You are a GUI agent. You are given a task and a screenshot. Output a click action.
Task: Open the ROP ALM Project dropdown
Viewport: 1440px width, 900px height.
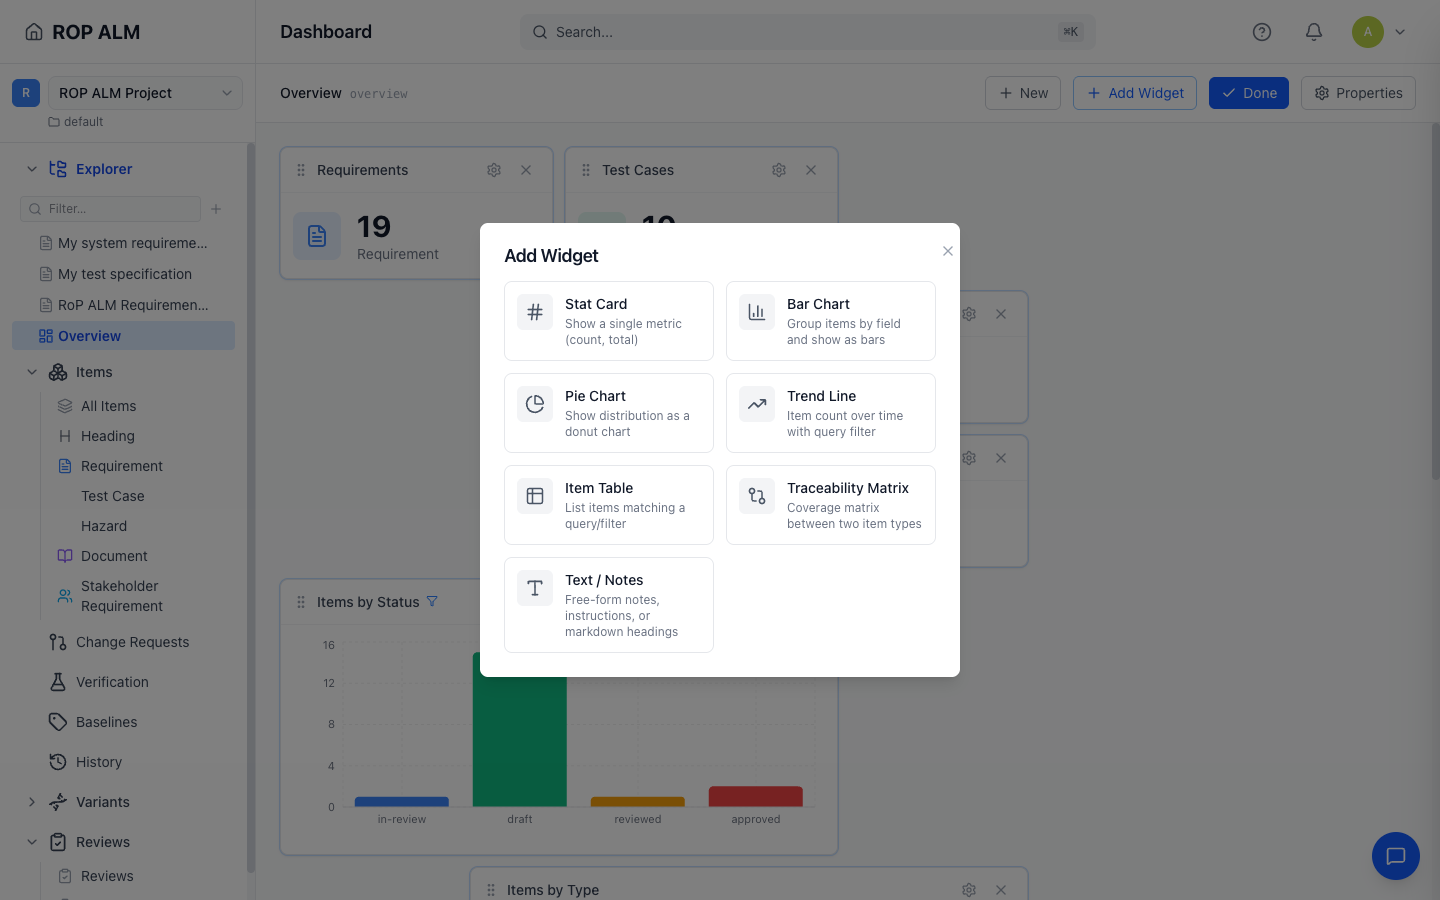[x=145, y=93]
